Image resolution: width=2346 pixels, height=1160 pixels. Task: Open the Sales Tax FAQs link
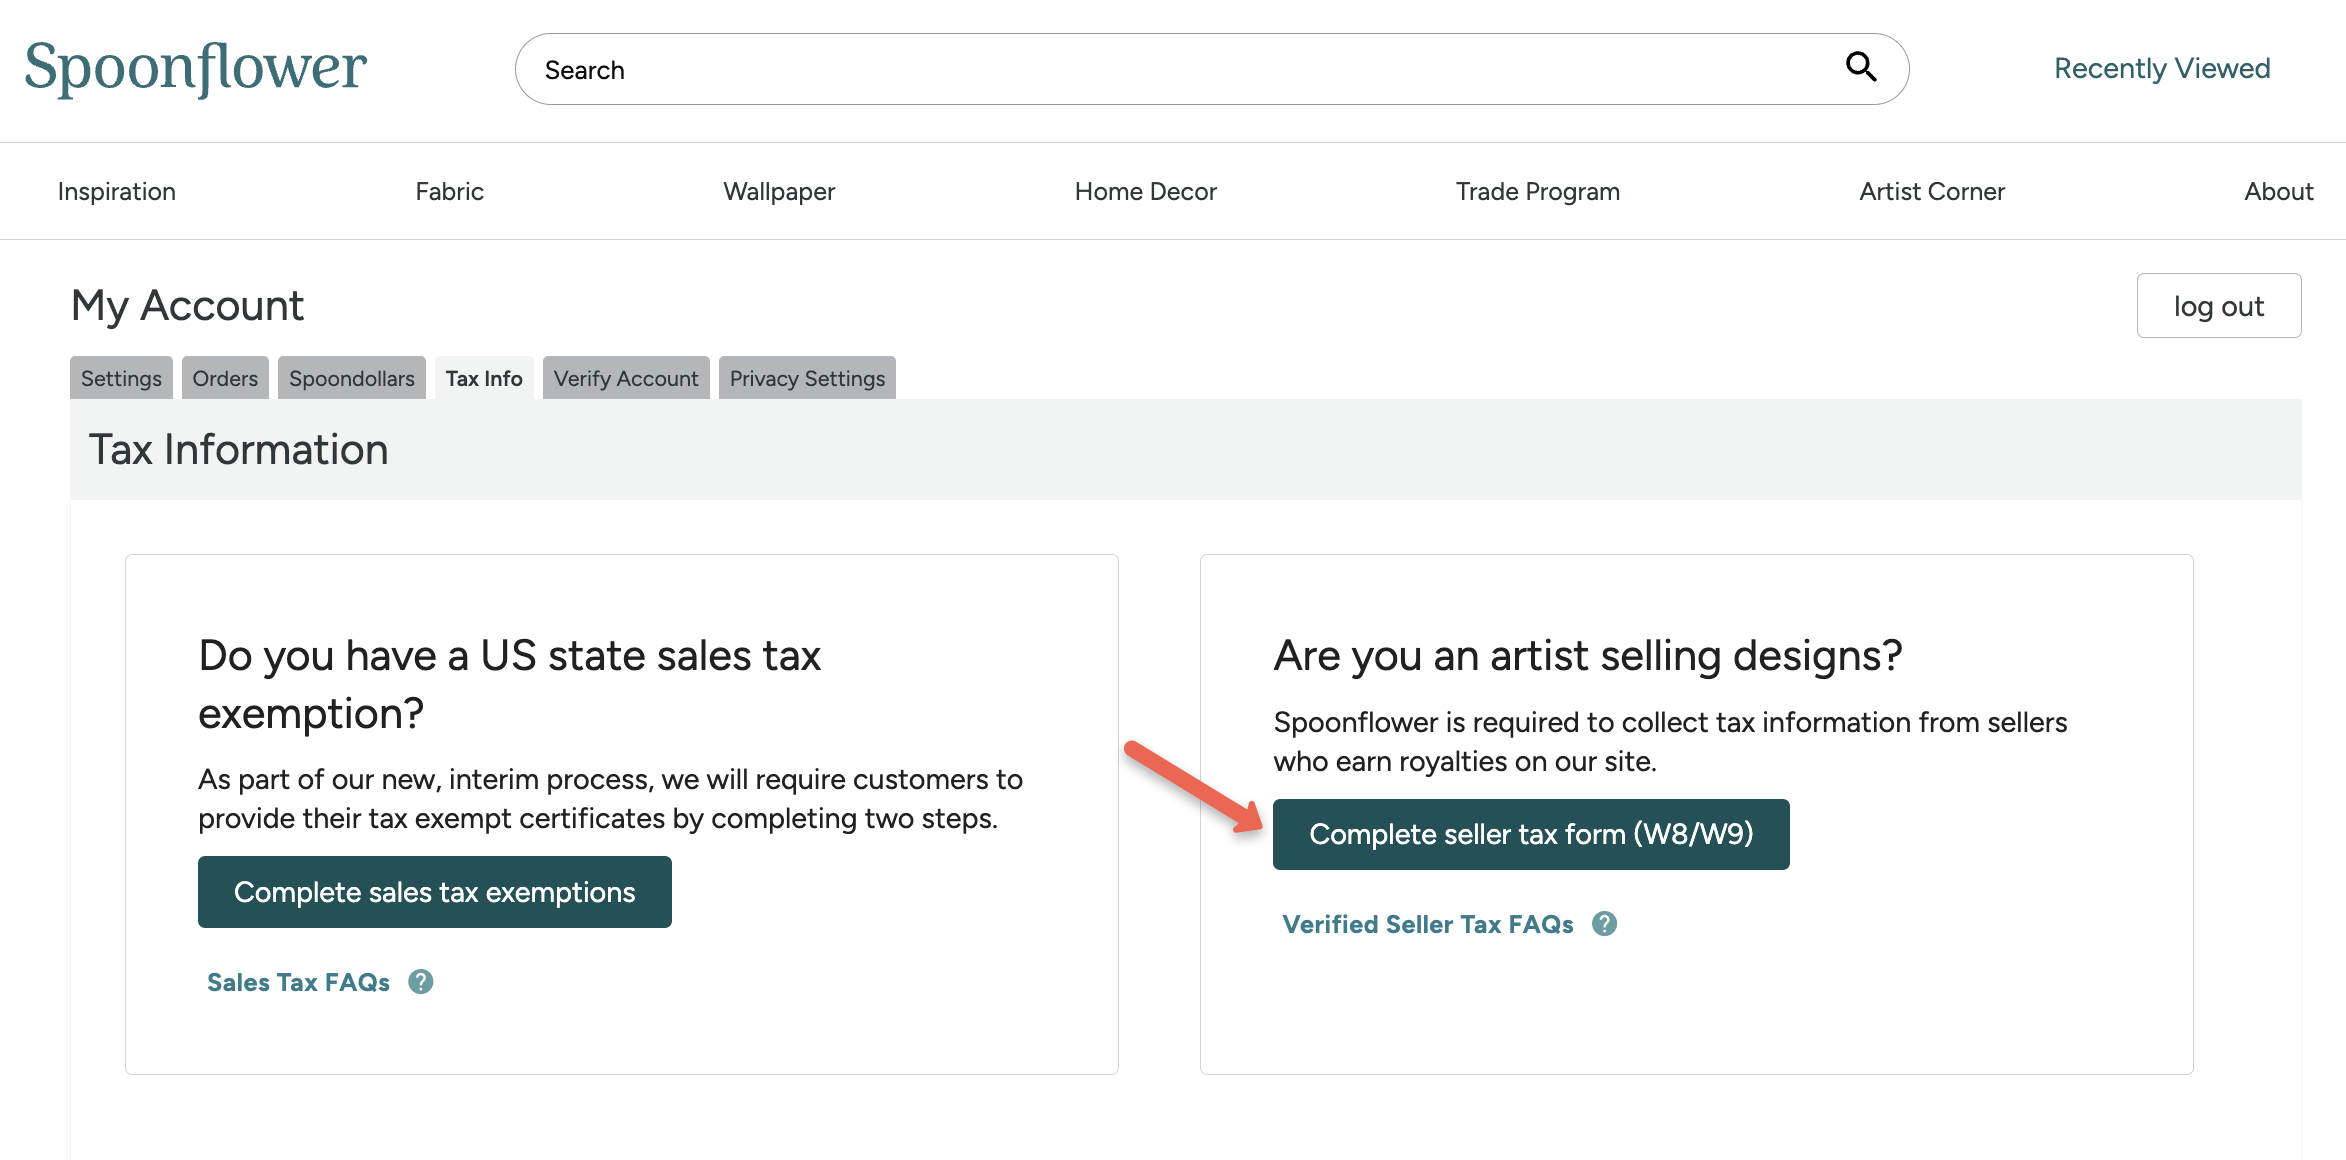point(297,982)
